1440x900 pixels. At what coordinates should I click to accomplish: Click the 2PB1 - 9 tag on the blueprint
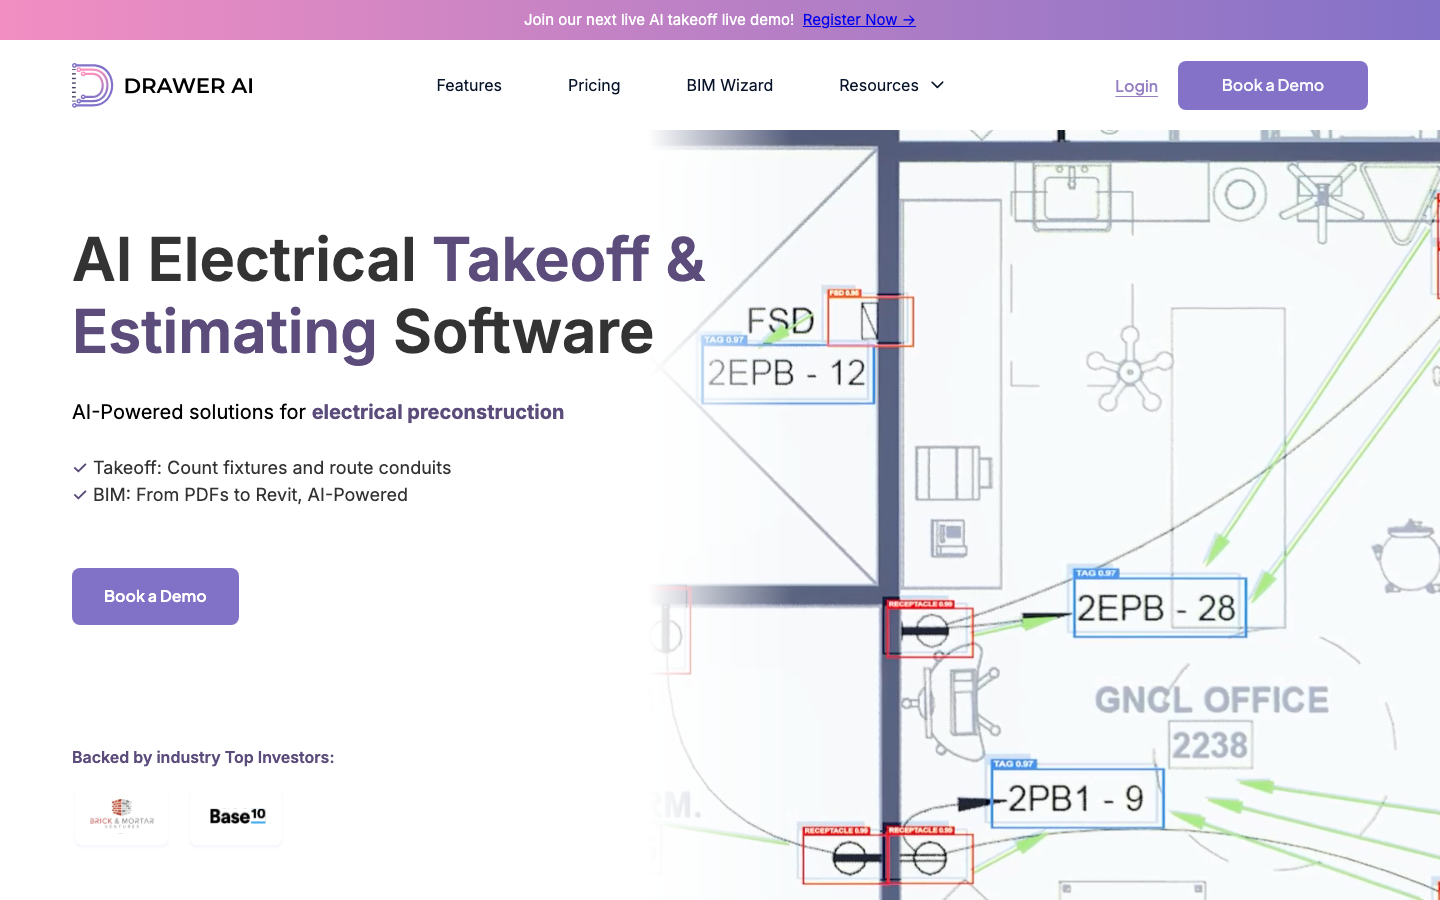coord(1076,798)
